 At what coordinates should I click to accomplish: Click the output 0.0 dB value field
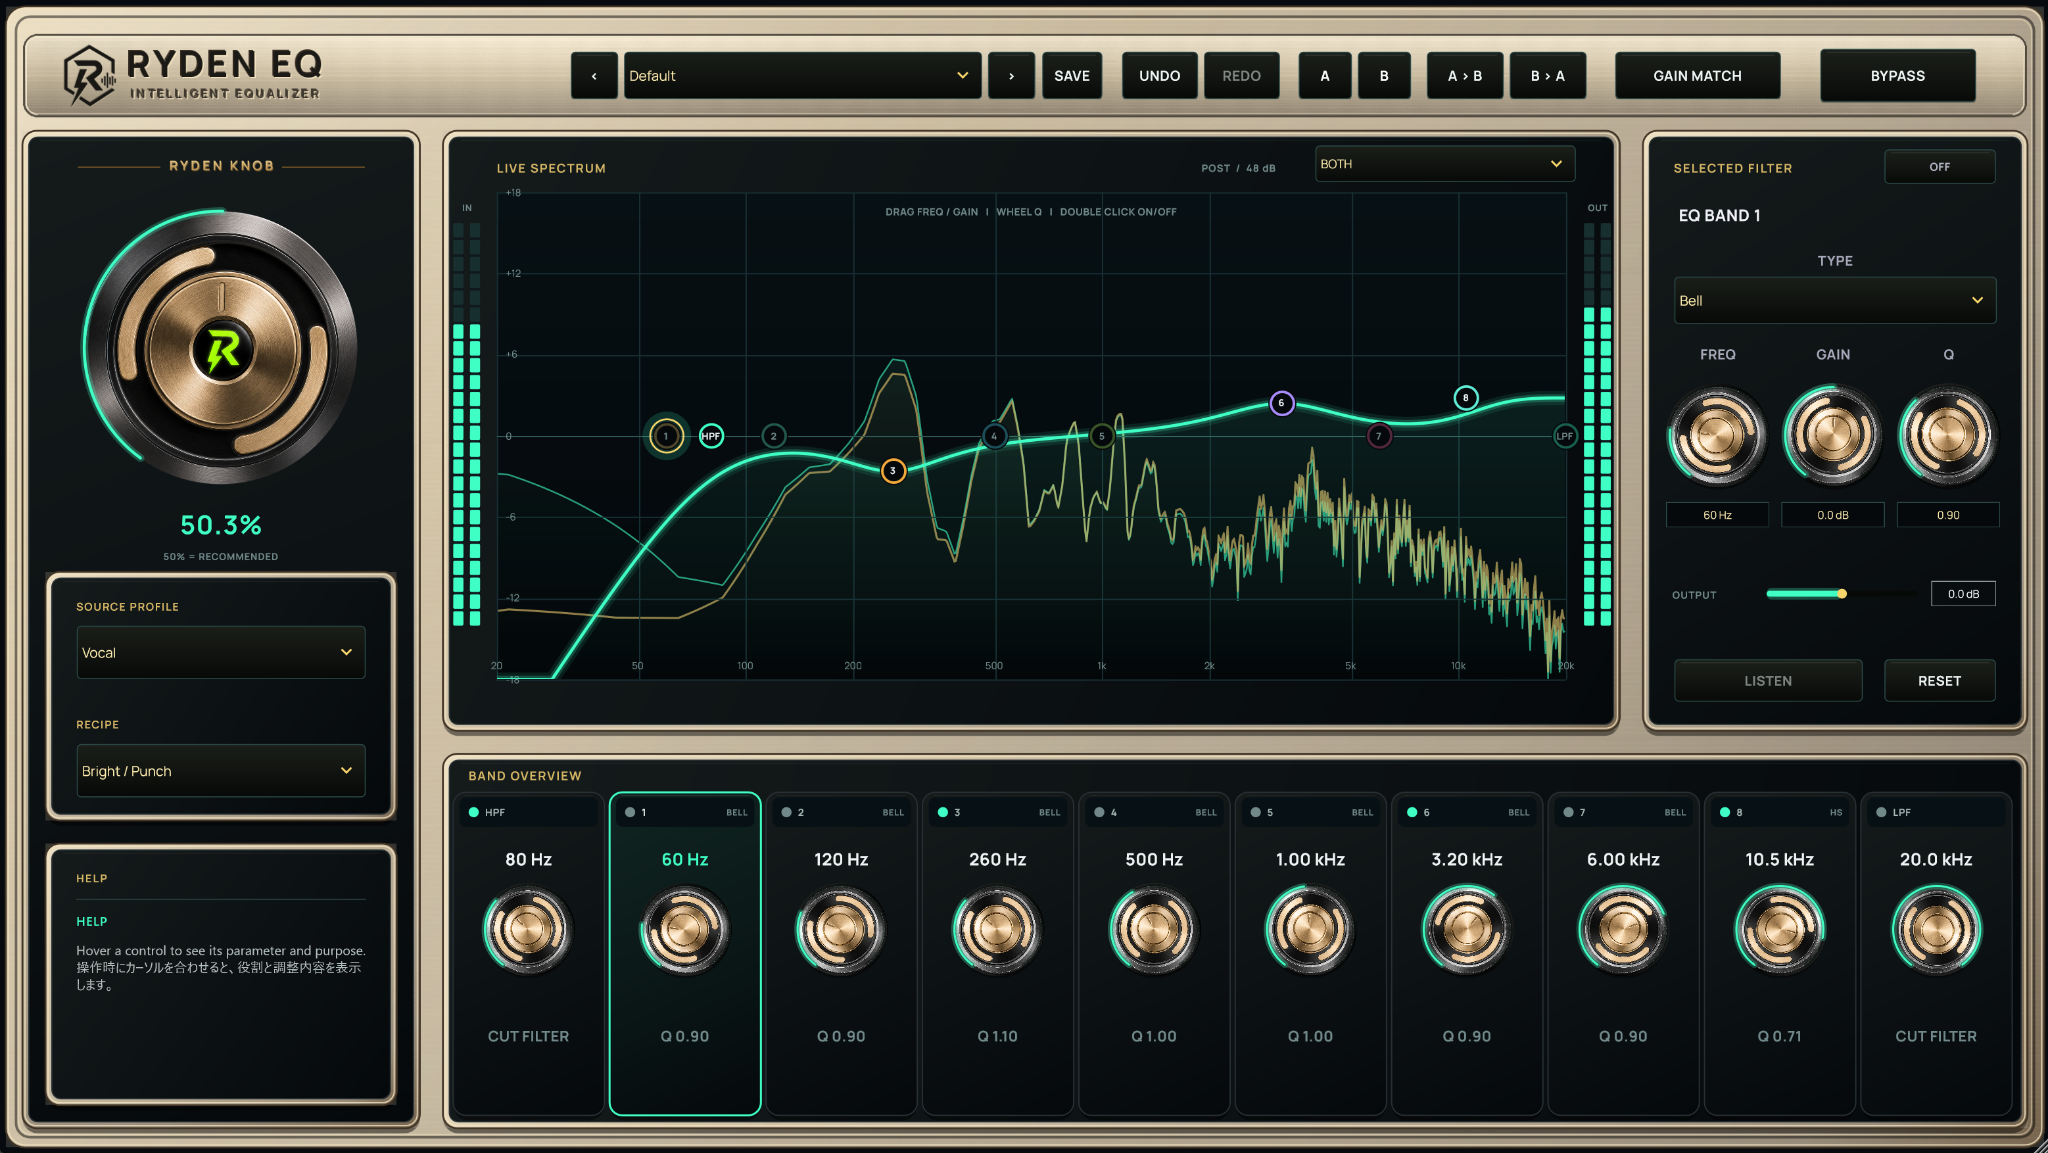pyautogui.click(x=1963, y=594)
